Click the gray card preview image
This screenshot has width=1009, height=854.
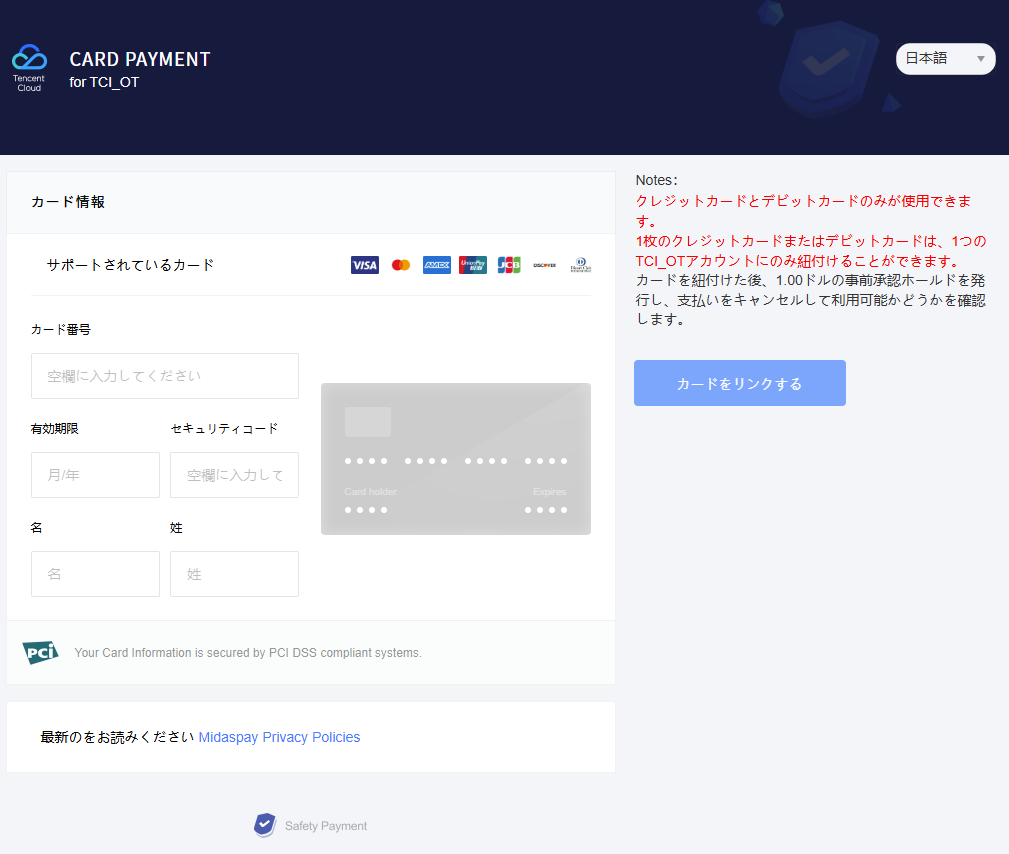(x=456, y=459)
